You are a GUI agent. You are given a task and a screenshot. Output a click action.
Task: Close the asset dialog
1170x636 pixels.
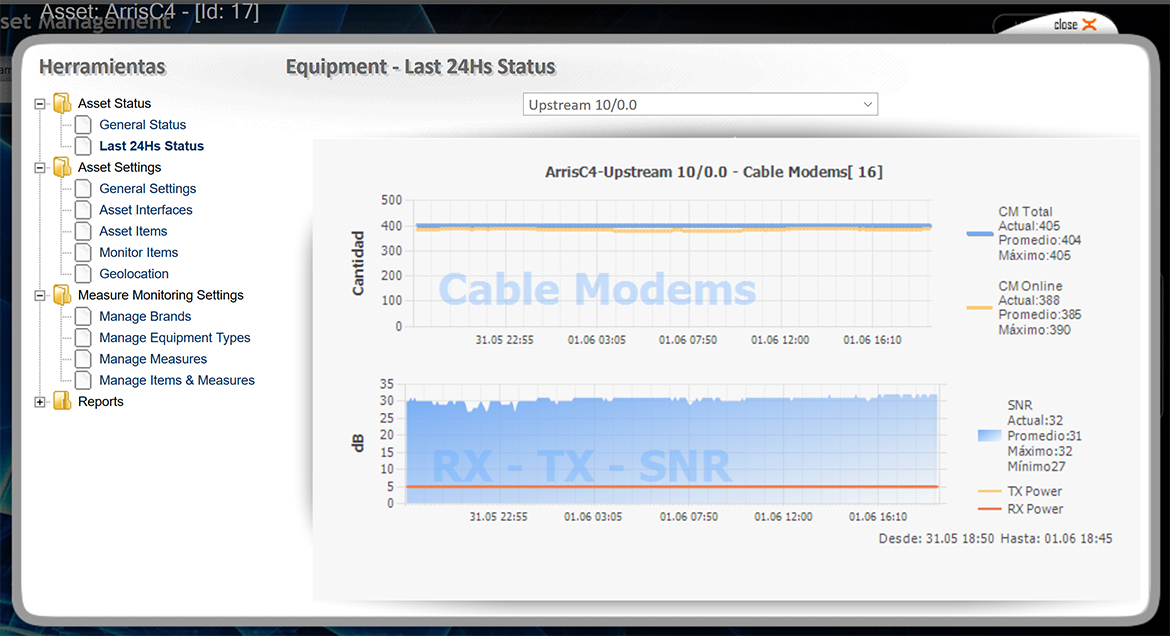click(1075, 25)
